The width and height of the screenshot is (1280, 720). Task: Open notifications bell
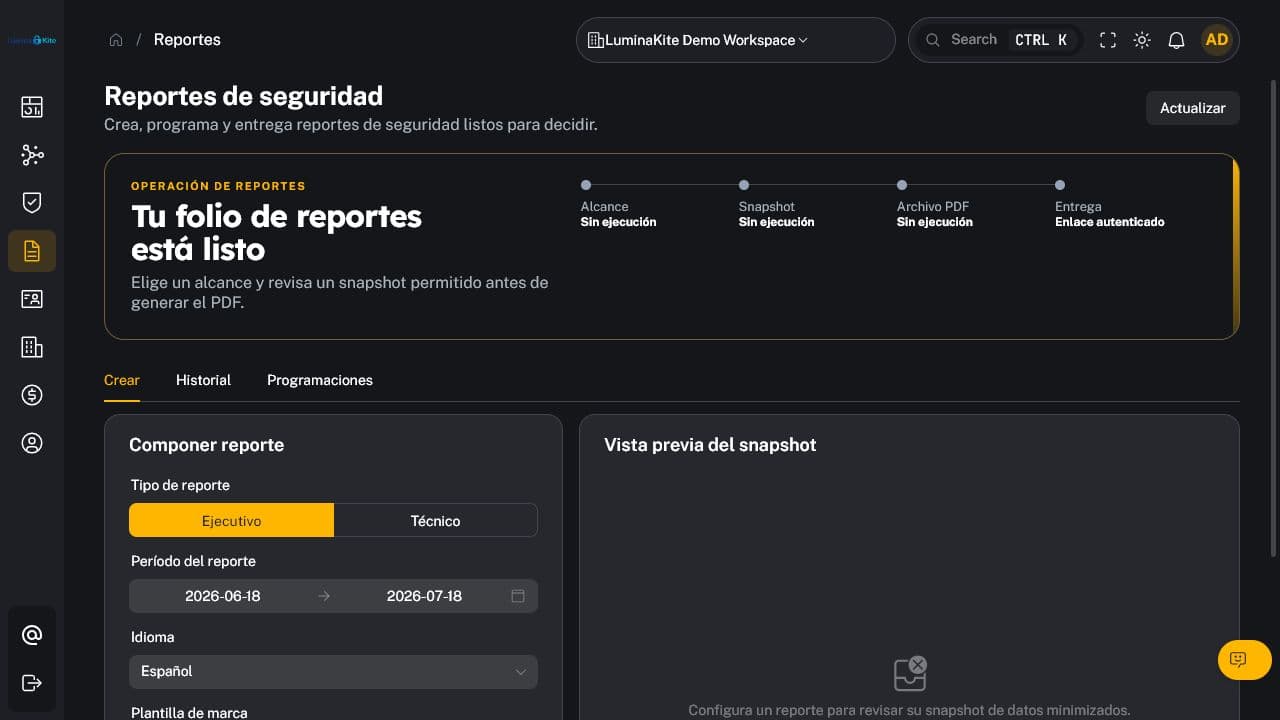click(1177, 40)
